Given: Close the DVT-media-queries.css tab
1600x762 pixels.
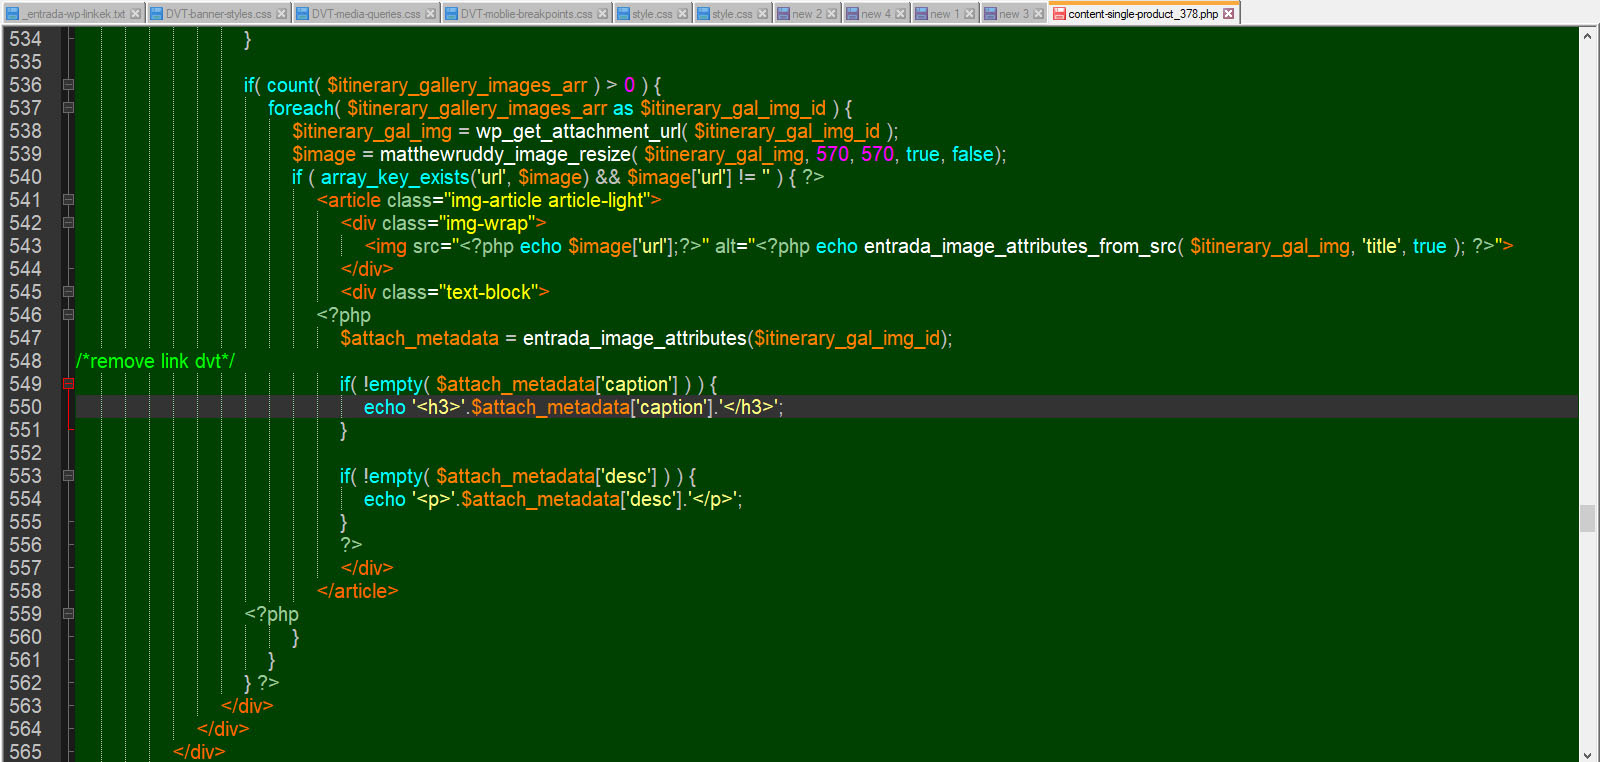Looking at the screenshot, I should (431, 14).
